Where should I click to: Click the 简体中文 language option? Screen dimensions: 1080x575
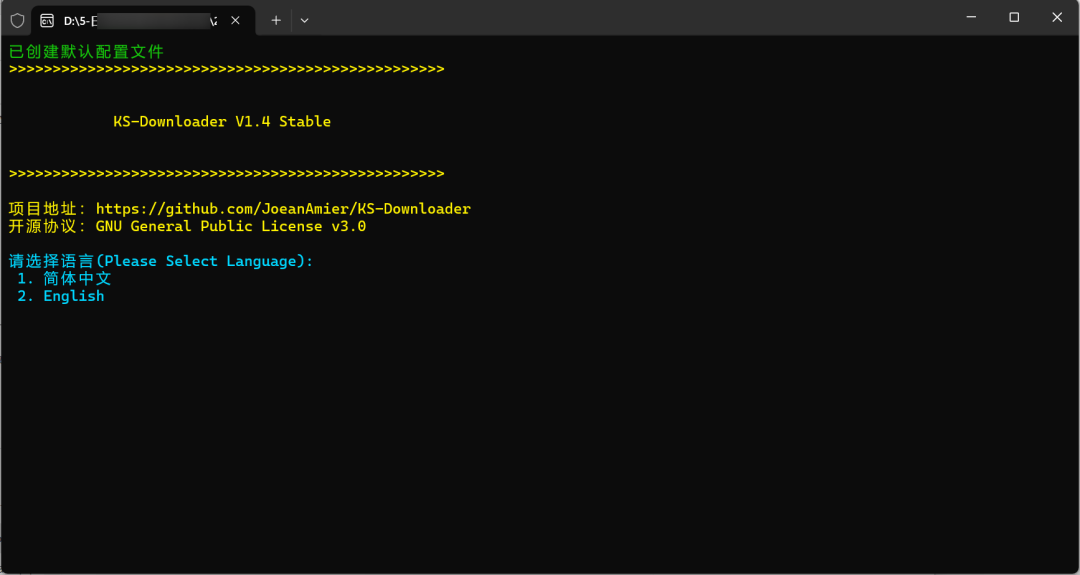pos(77,279)
